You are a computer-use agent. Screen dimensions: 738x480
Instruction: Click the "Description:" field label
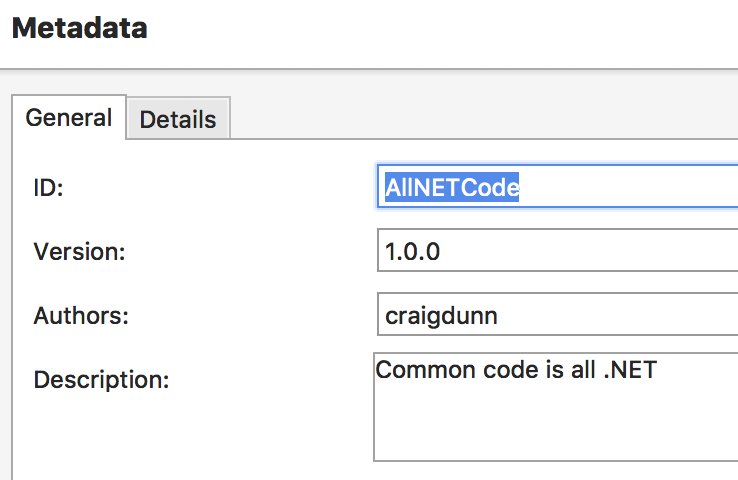pos(101,380)
